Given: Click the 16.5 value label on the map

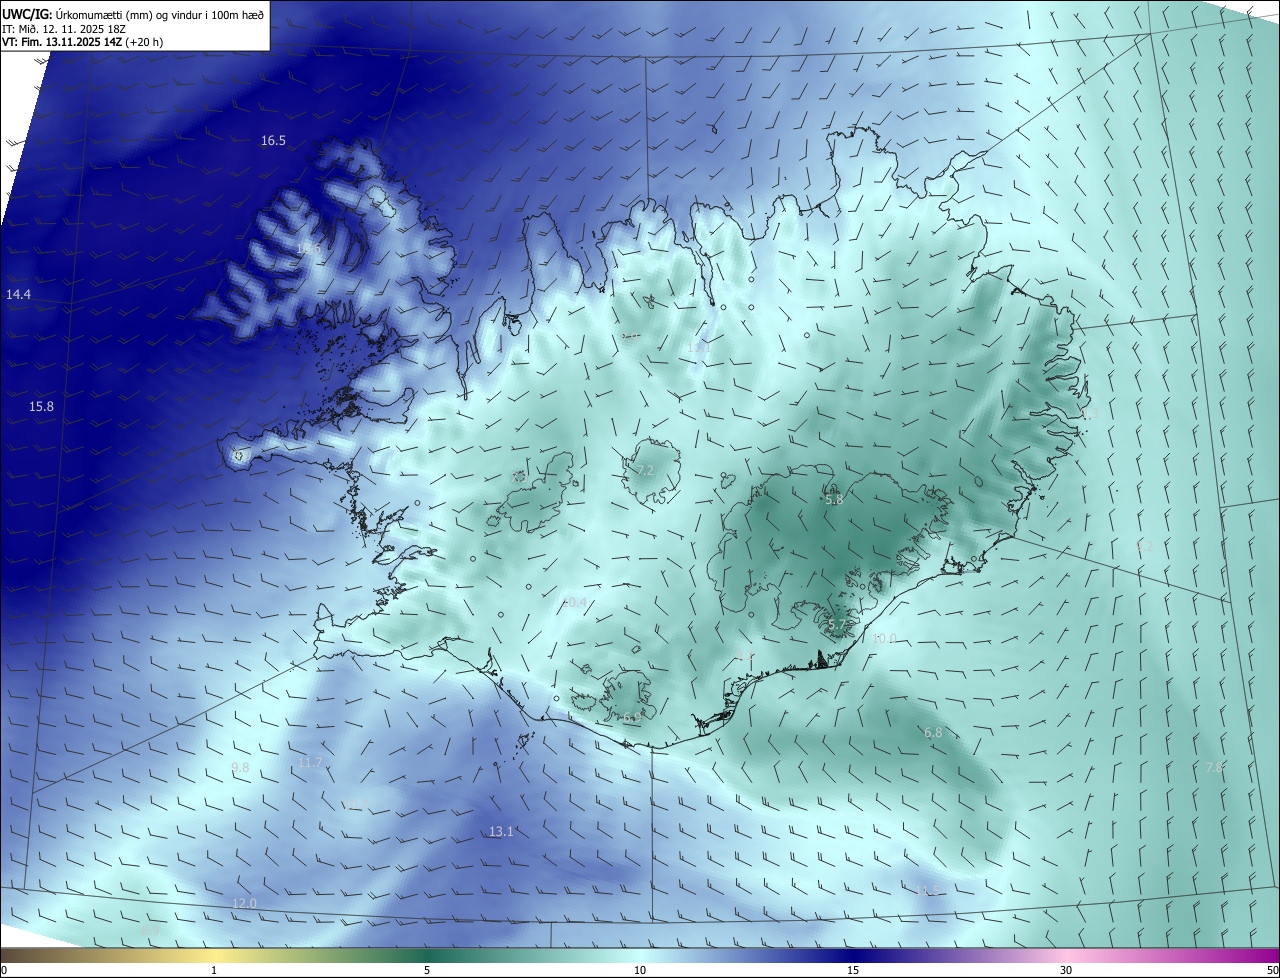Looking at the screenshot, I should 273,141.
